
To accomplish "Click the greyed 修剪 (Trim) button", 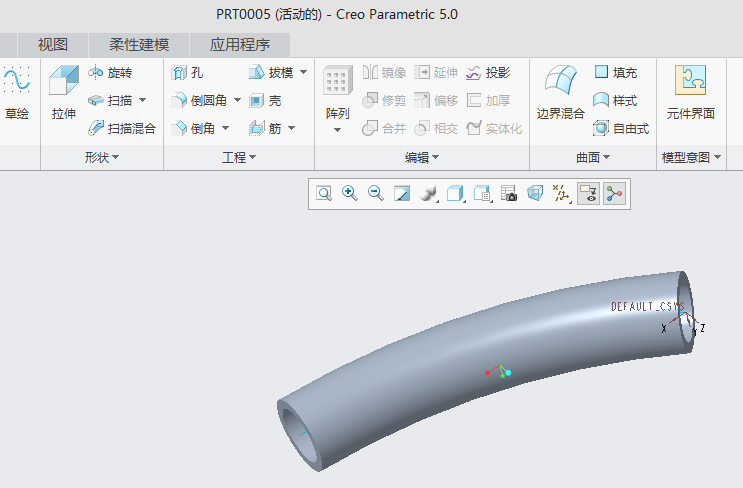I will pos(384,100).
